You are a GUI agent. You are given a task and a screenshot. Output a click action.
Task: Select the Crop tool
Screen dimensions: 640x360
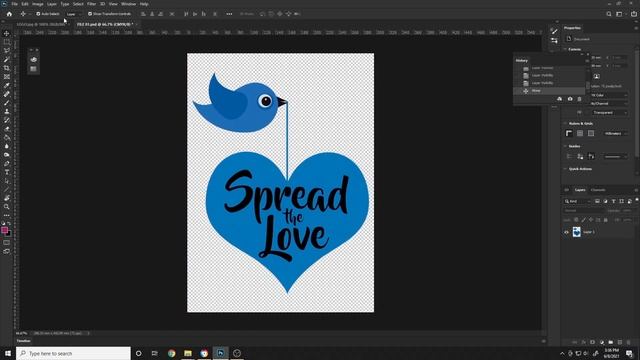tap(7, 68)
